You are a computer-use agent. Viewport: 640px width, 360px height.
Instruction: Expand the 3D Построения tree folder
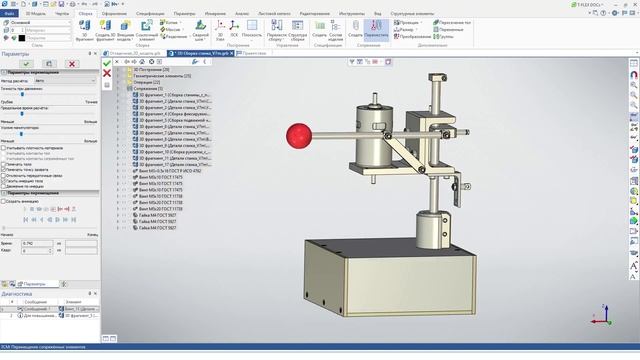point(118,70)
